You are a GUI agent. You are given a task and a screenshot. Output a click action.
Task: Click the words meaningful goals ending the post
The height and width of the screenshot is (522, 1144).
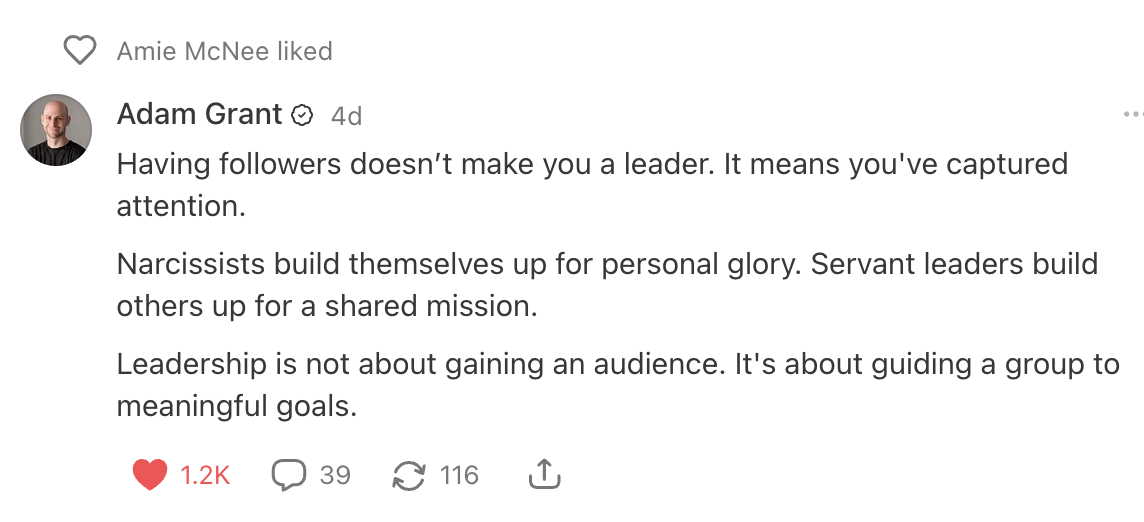click(236, 406)
